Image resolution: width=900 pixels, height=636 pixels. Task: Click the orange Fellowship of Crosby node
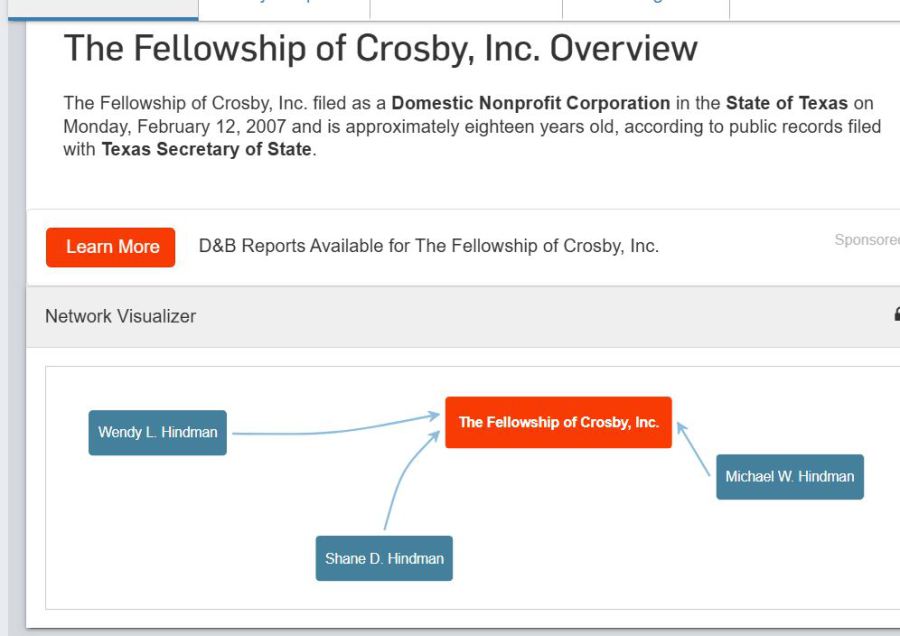tap(558, 422)
